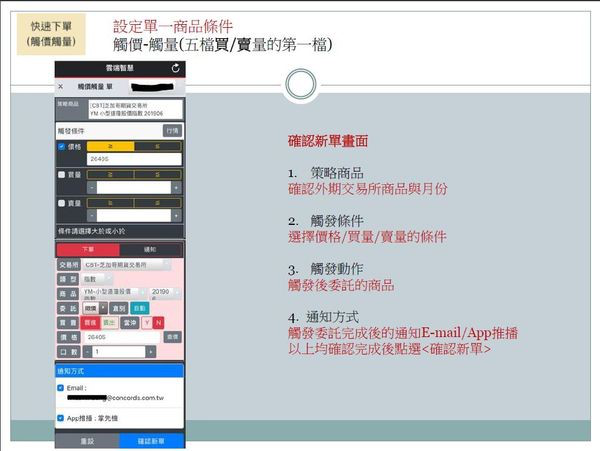Choose the red 買進 buy button
This screenshot has height=451, width=600.
(x=90, y=323)
